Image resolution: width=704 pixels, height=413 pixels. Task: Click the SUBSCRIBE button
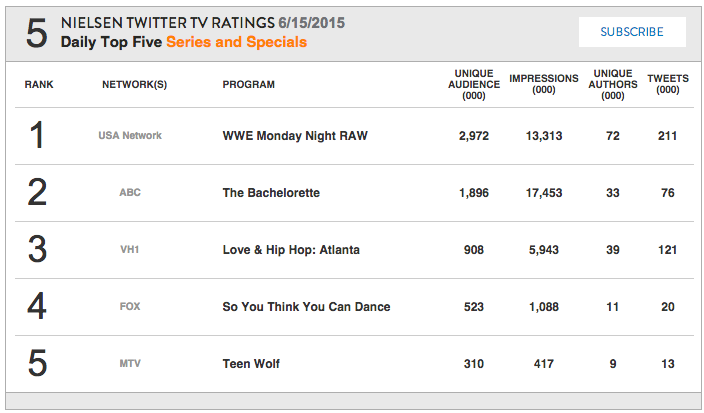[632, 32]
